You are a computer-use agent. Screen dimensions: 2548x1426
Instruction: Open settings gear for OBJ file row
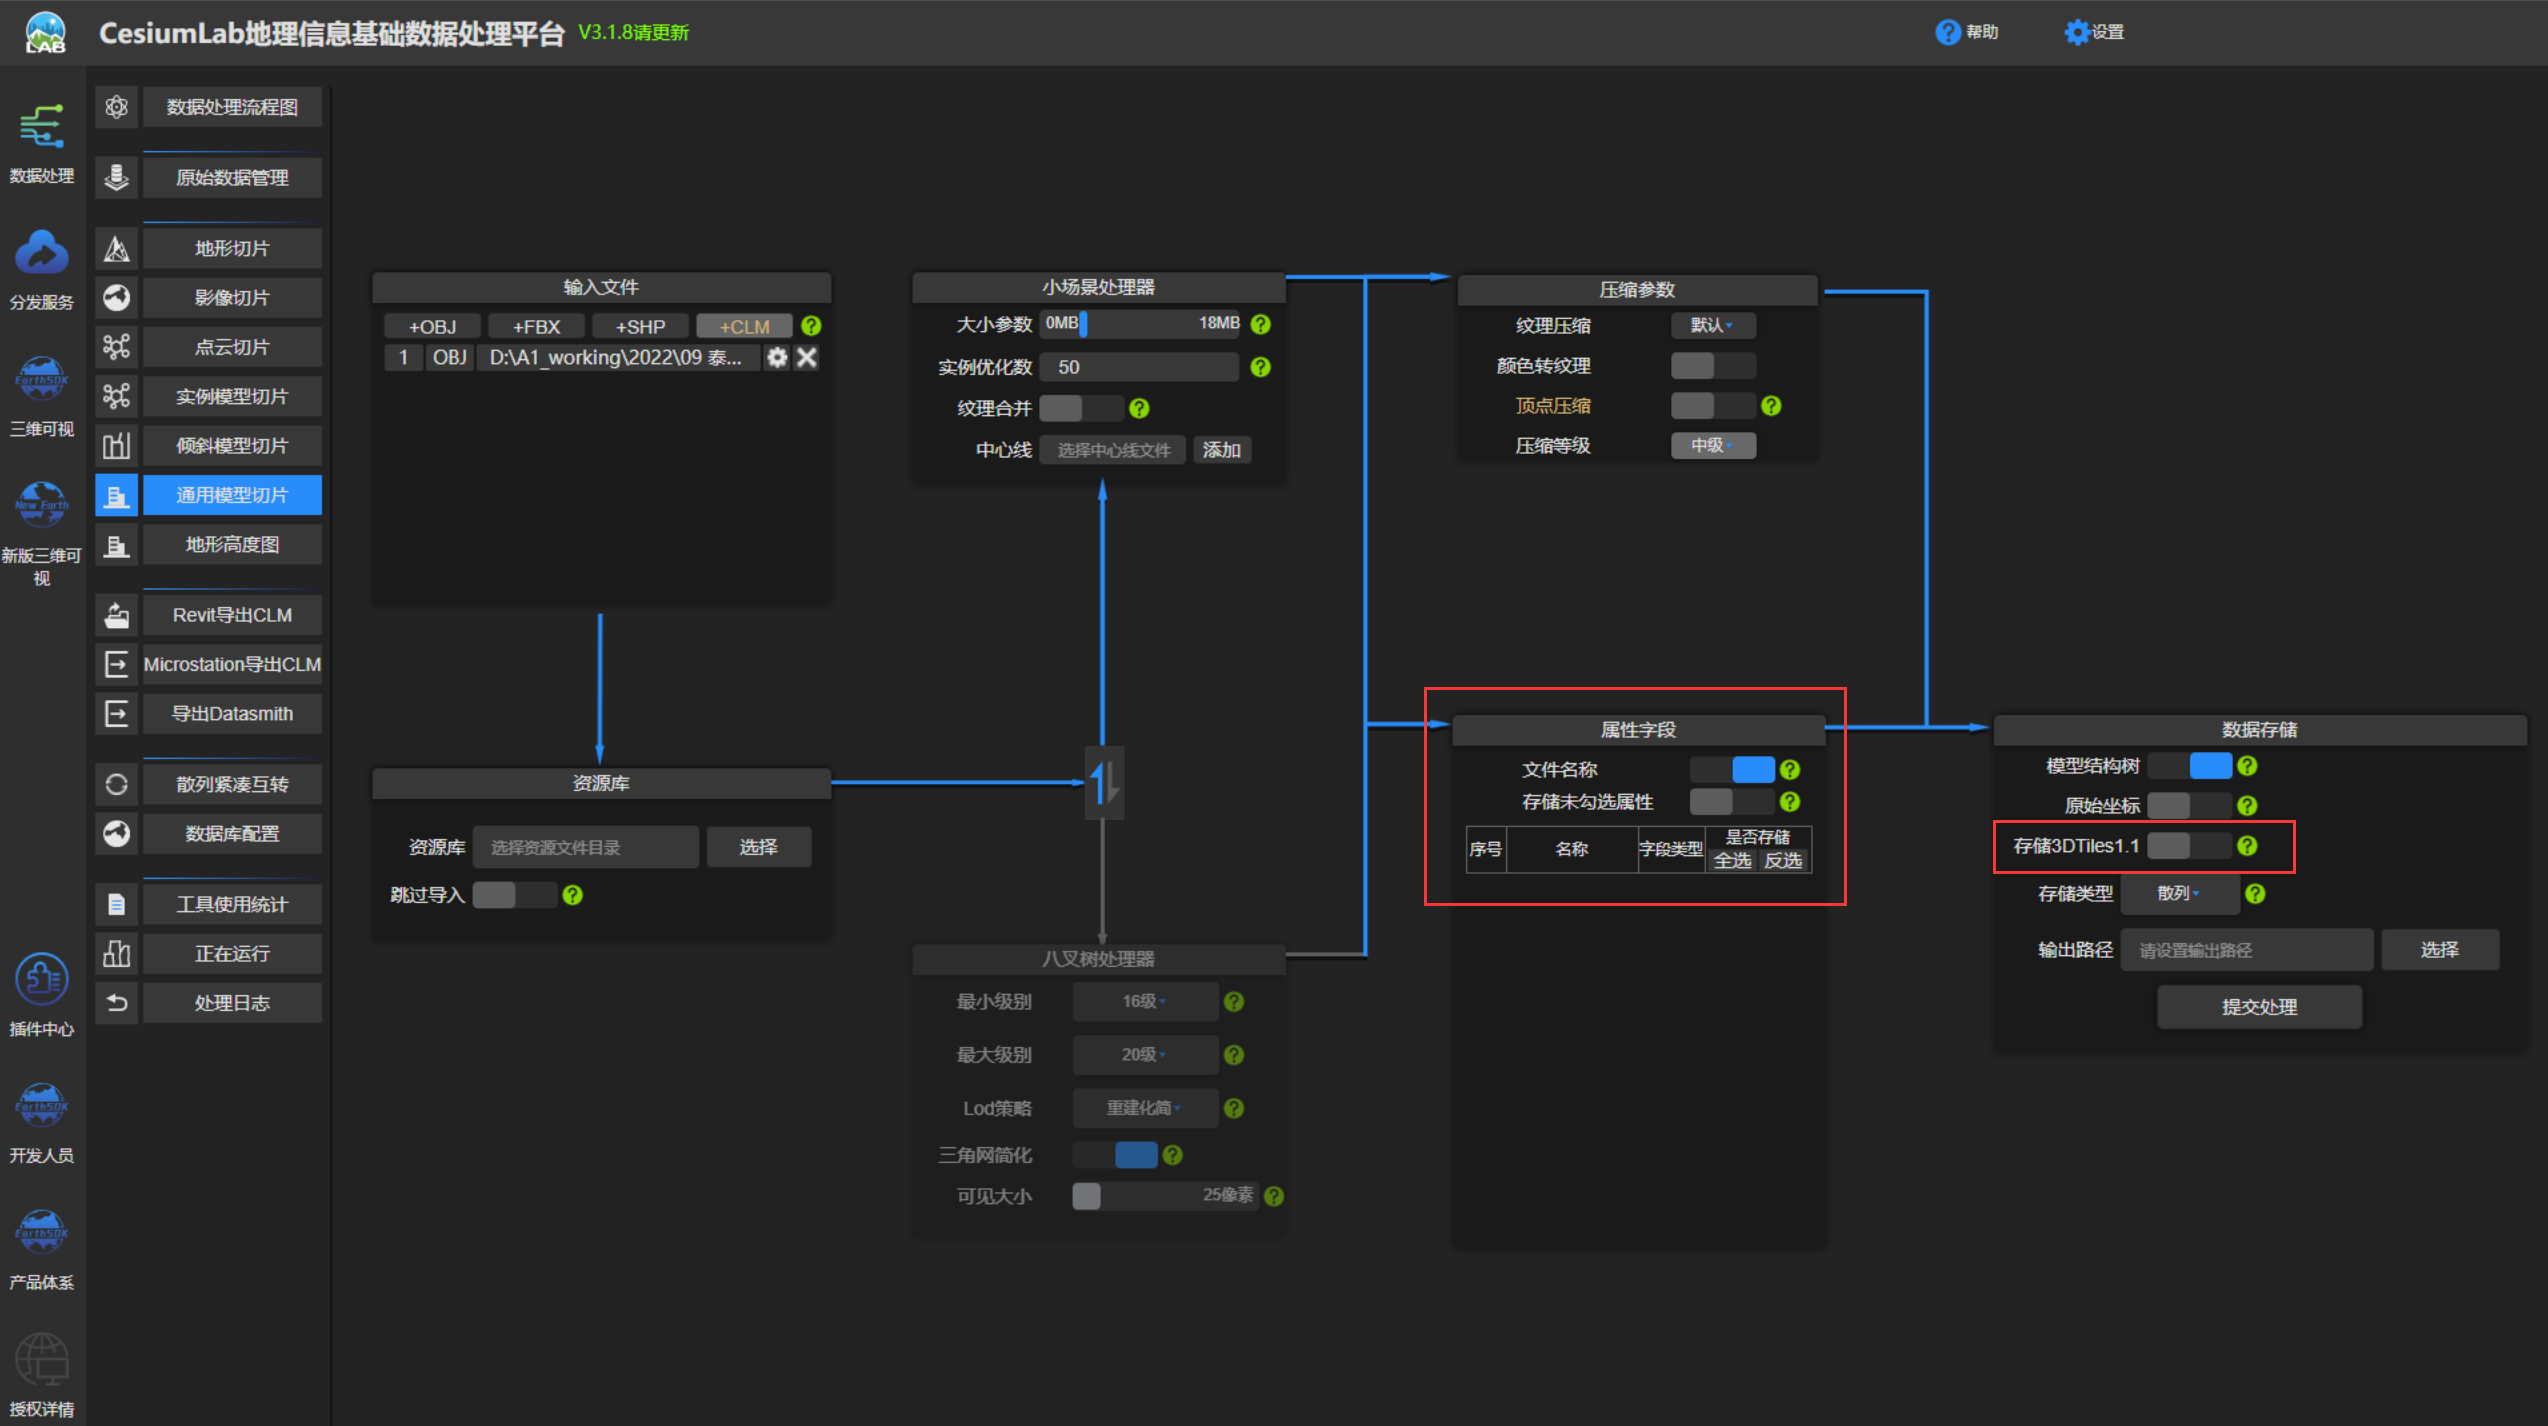tap(777, 357)
